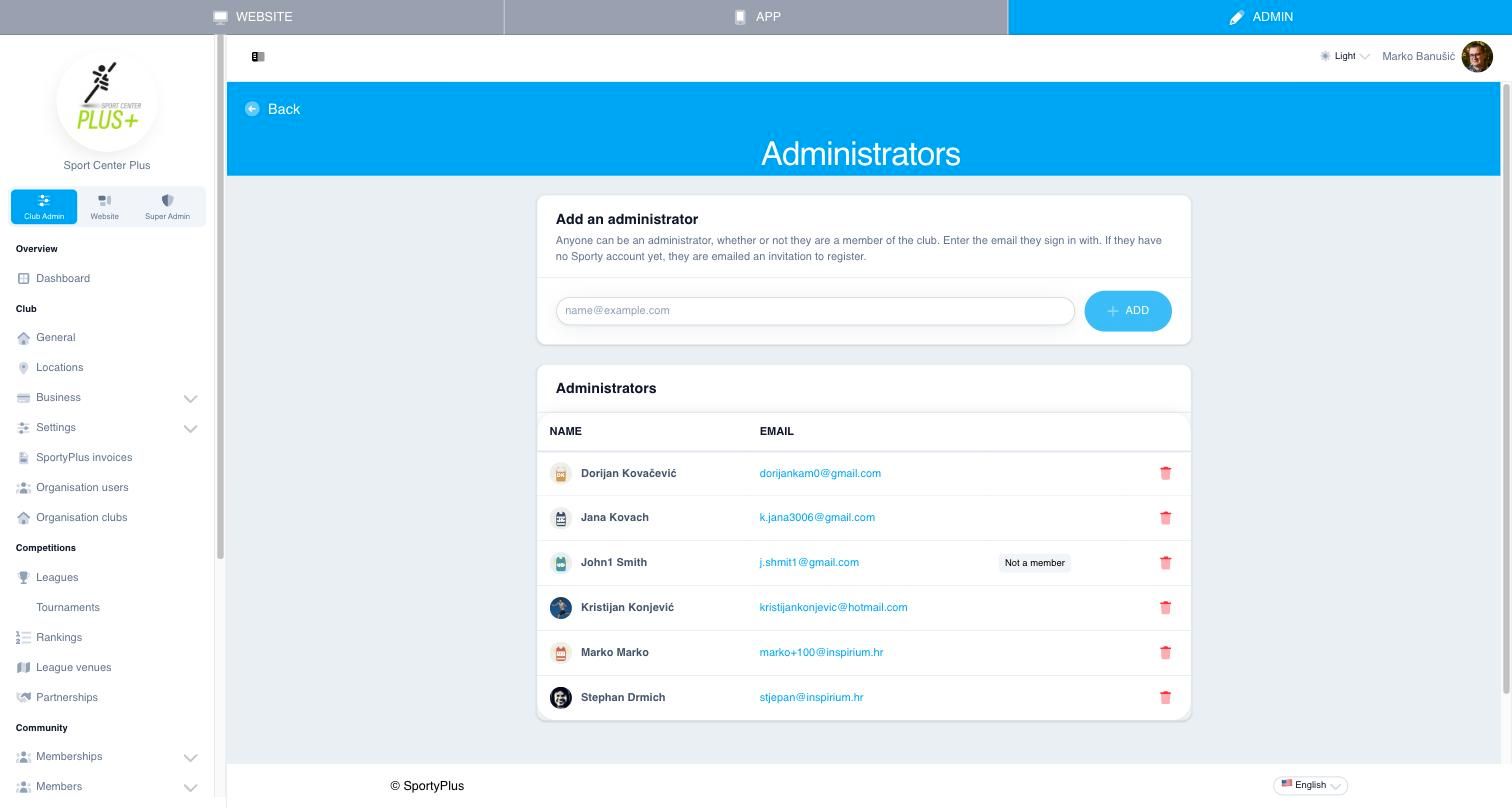Expand the Settings submenu
1512x808 pixels.
click(x=190, y=428)
